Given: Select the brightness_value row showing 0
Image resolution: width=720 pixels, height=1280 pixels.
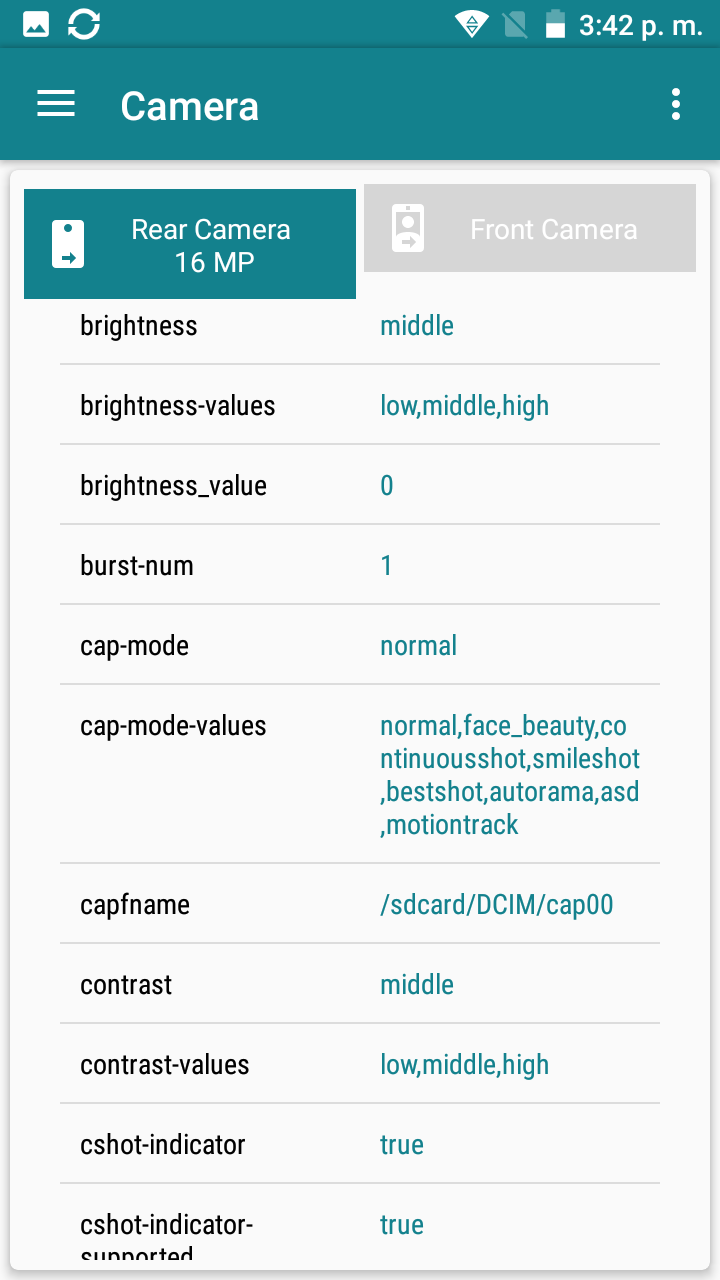Looking at the screenshot, I should 360,485.
